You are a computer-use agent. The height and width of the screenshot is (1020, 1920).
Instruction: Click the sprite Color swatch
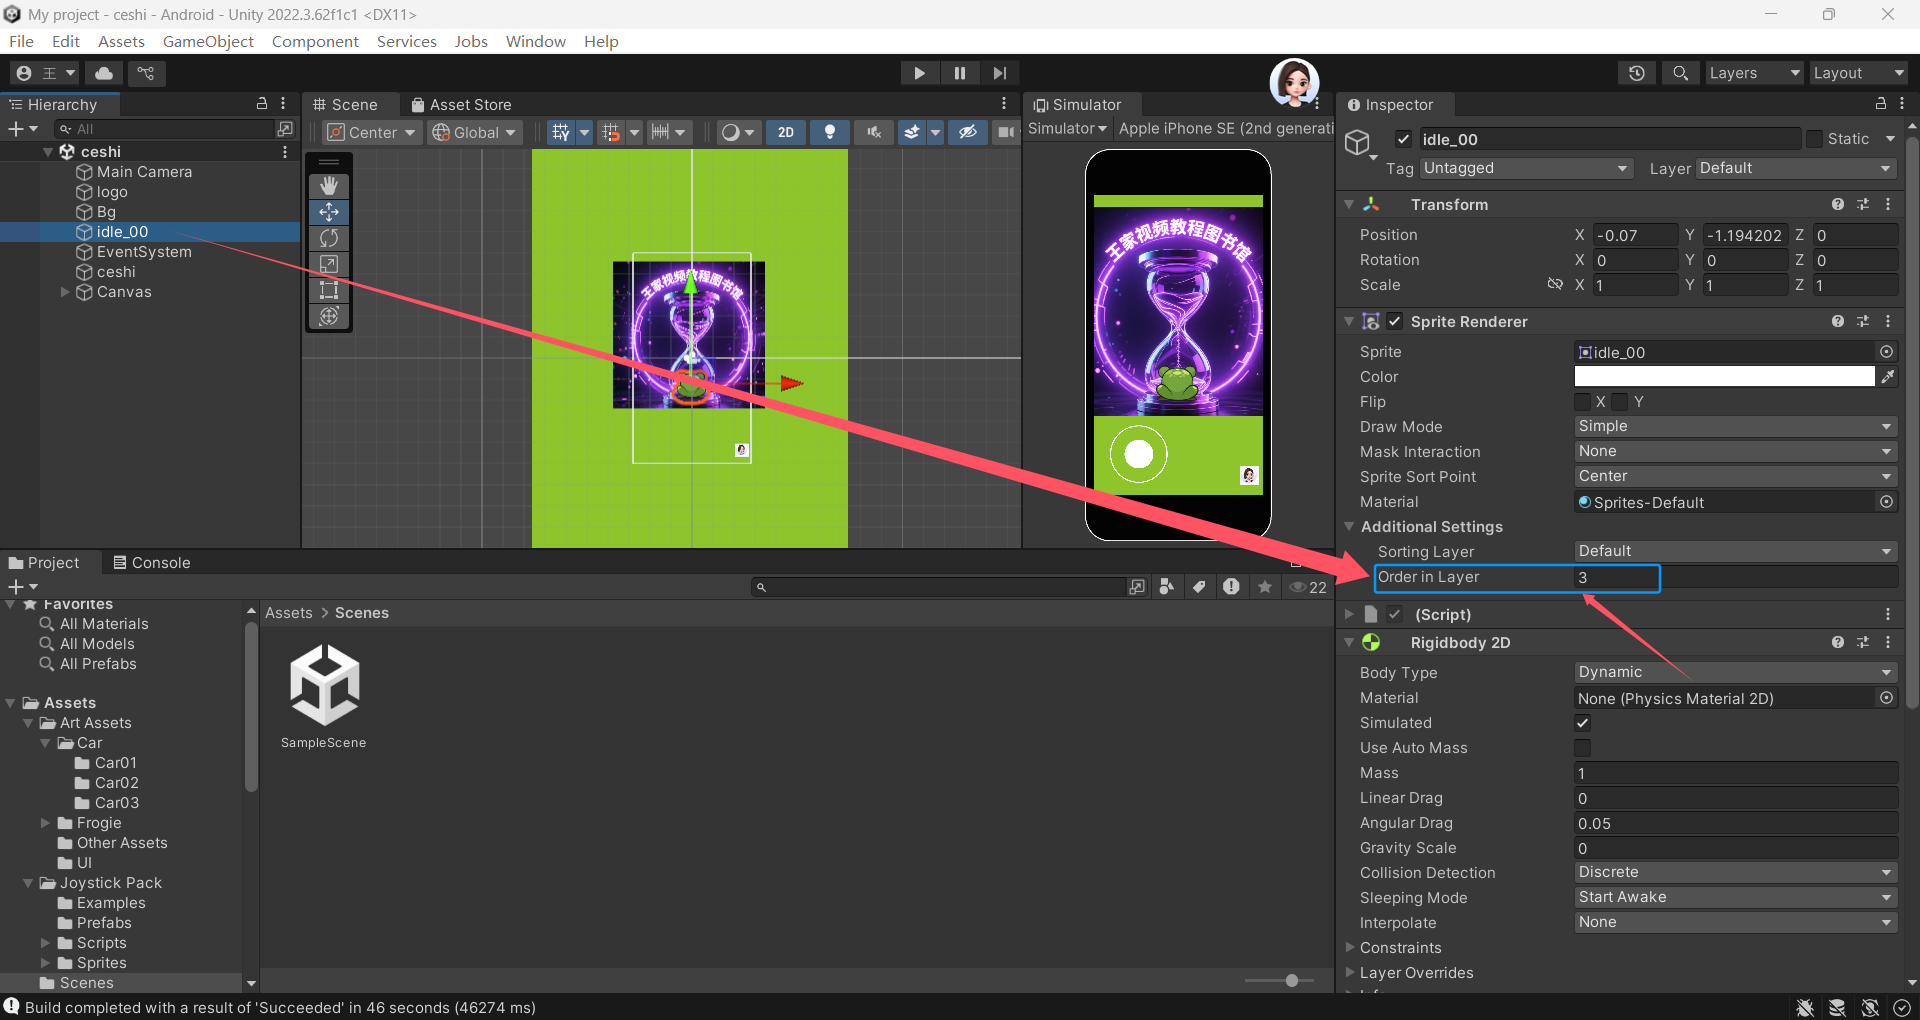tap(1724, 376)
